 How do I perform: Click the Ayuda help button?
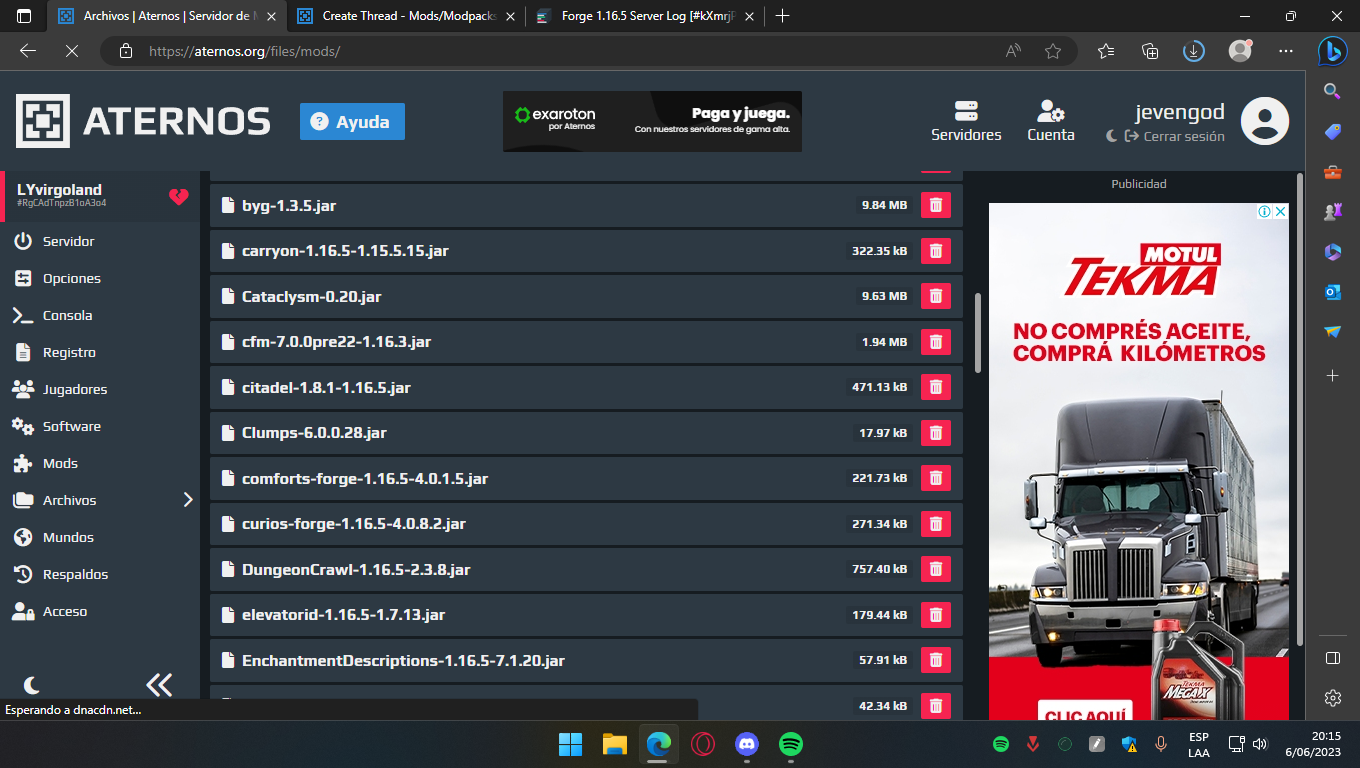click(x=352, y=121)
